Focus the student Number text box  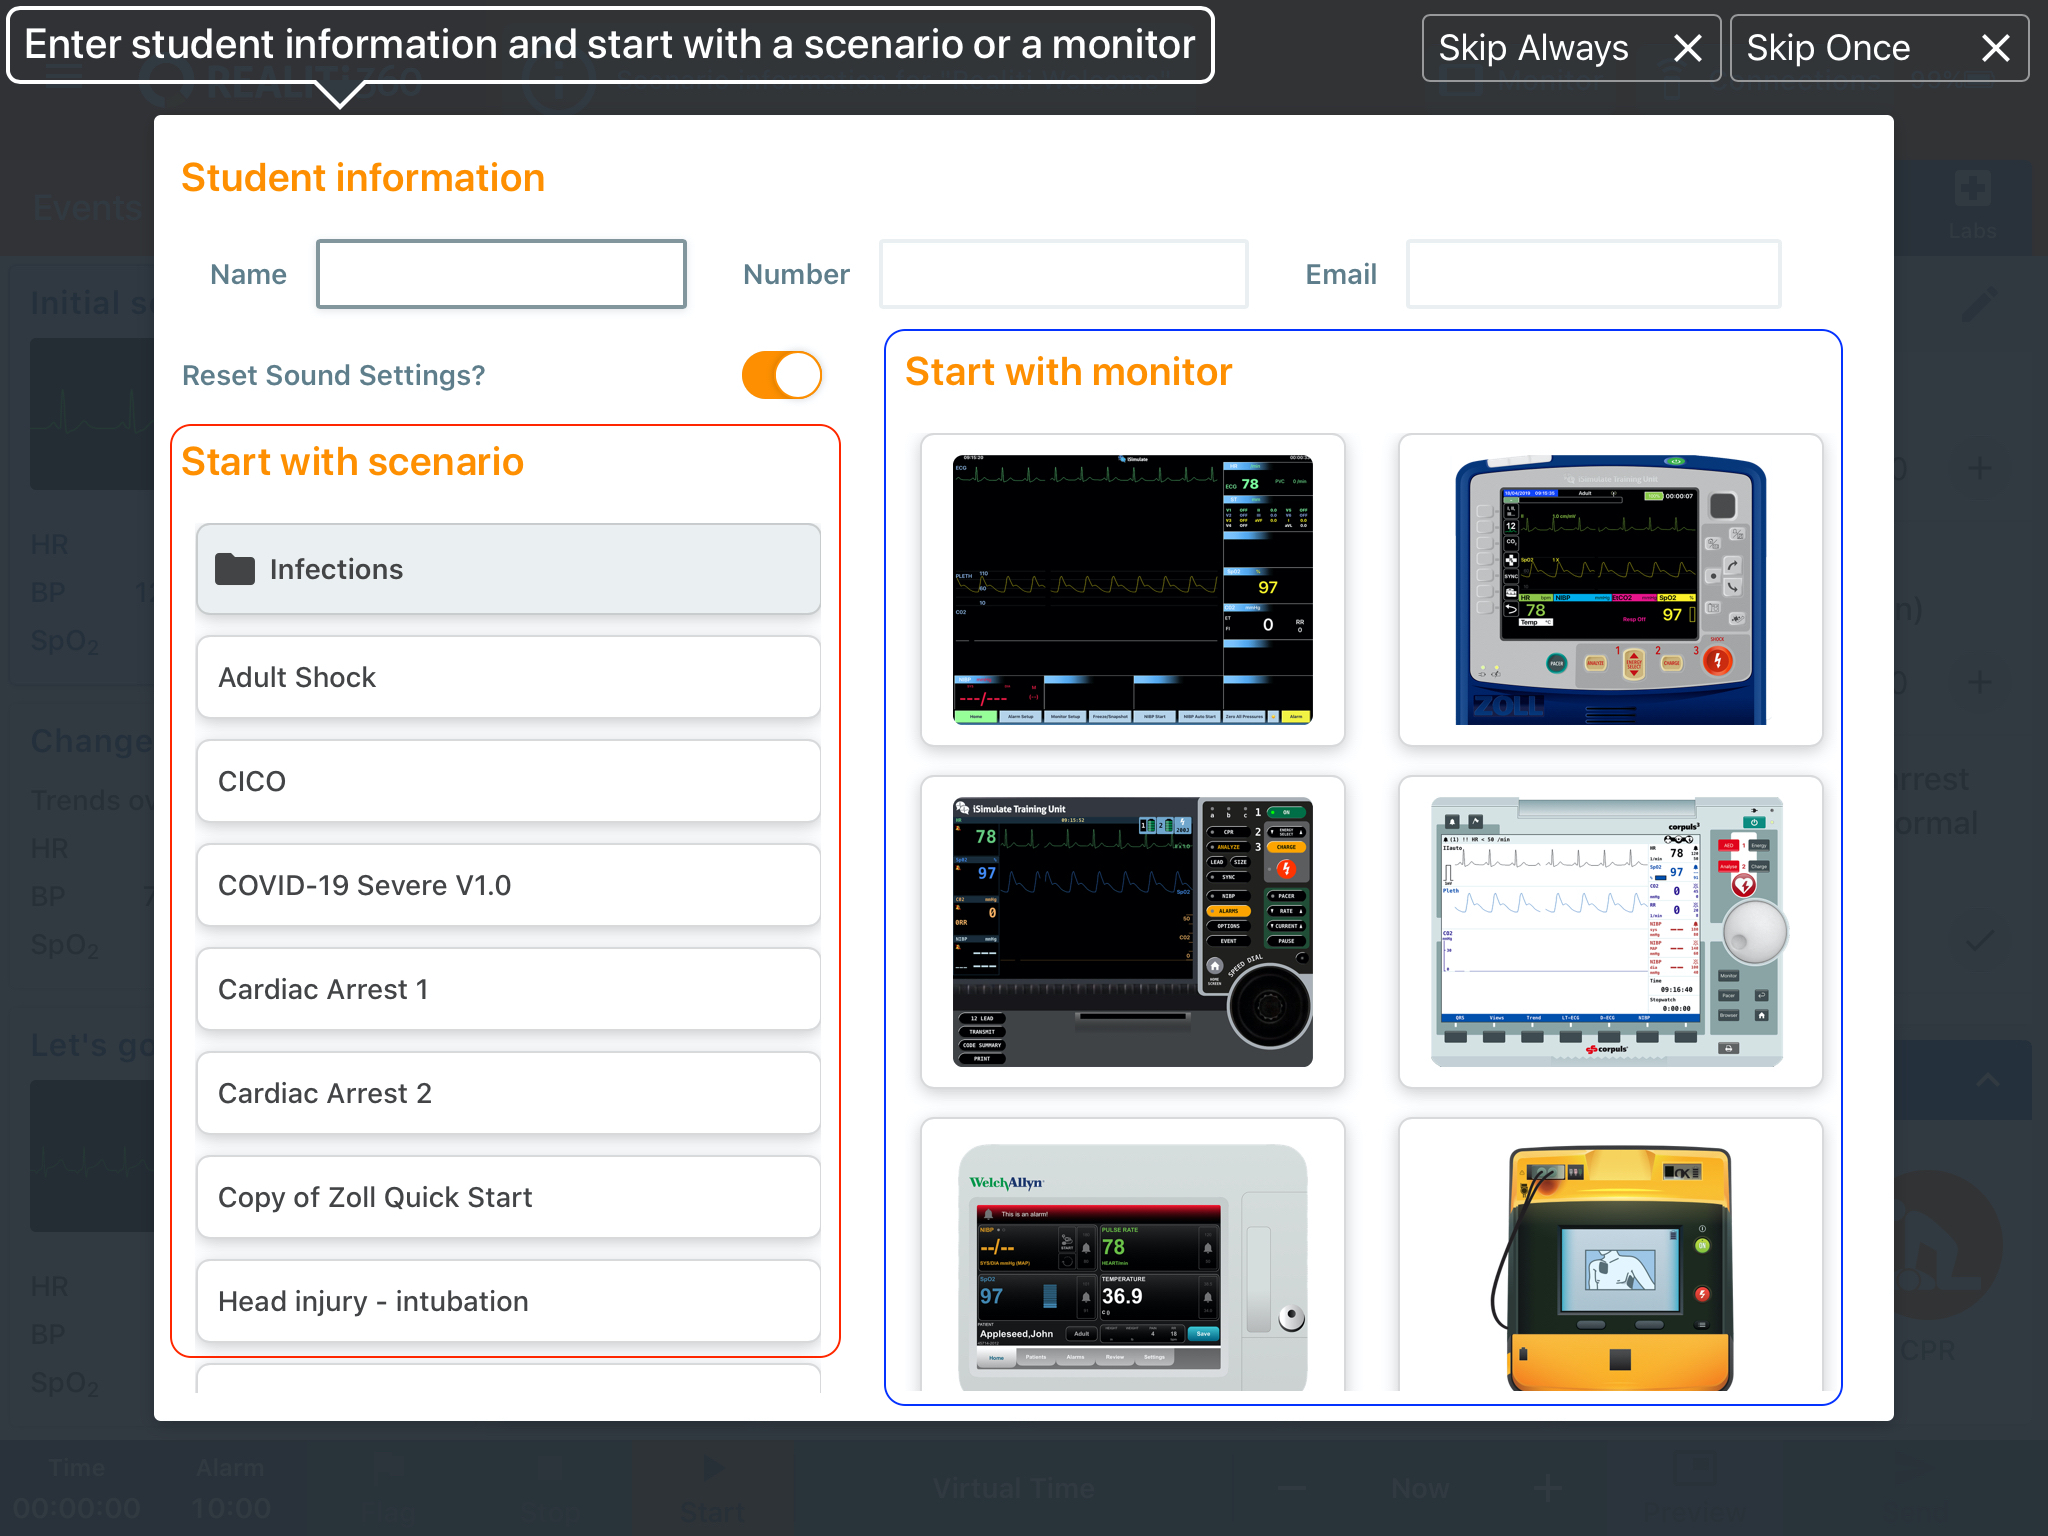point(1063,274)
